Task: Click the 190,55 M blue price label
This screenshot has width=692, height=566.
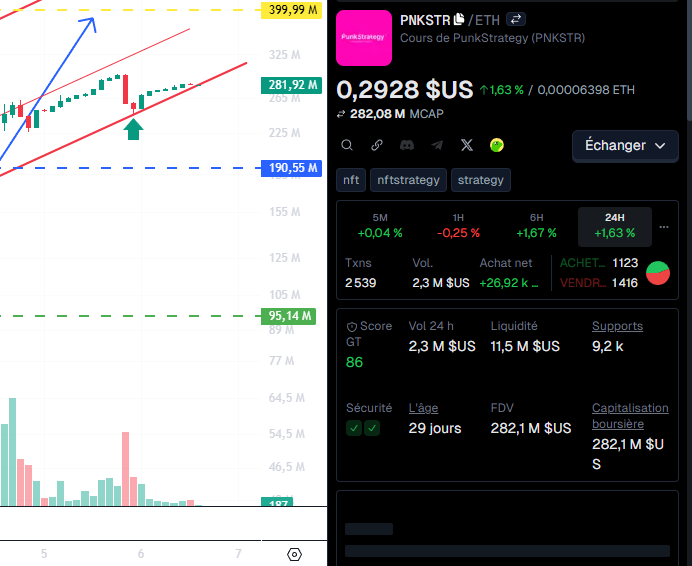Action: pos(291,168)
